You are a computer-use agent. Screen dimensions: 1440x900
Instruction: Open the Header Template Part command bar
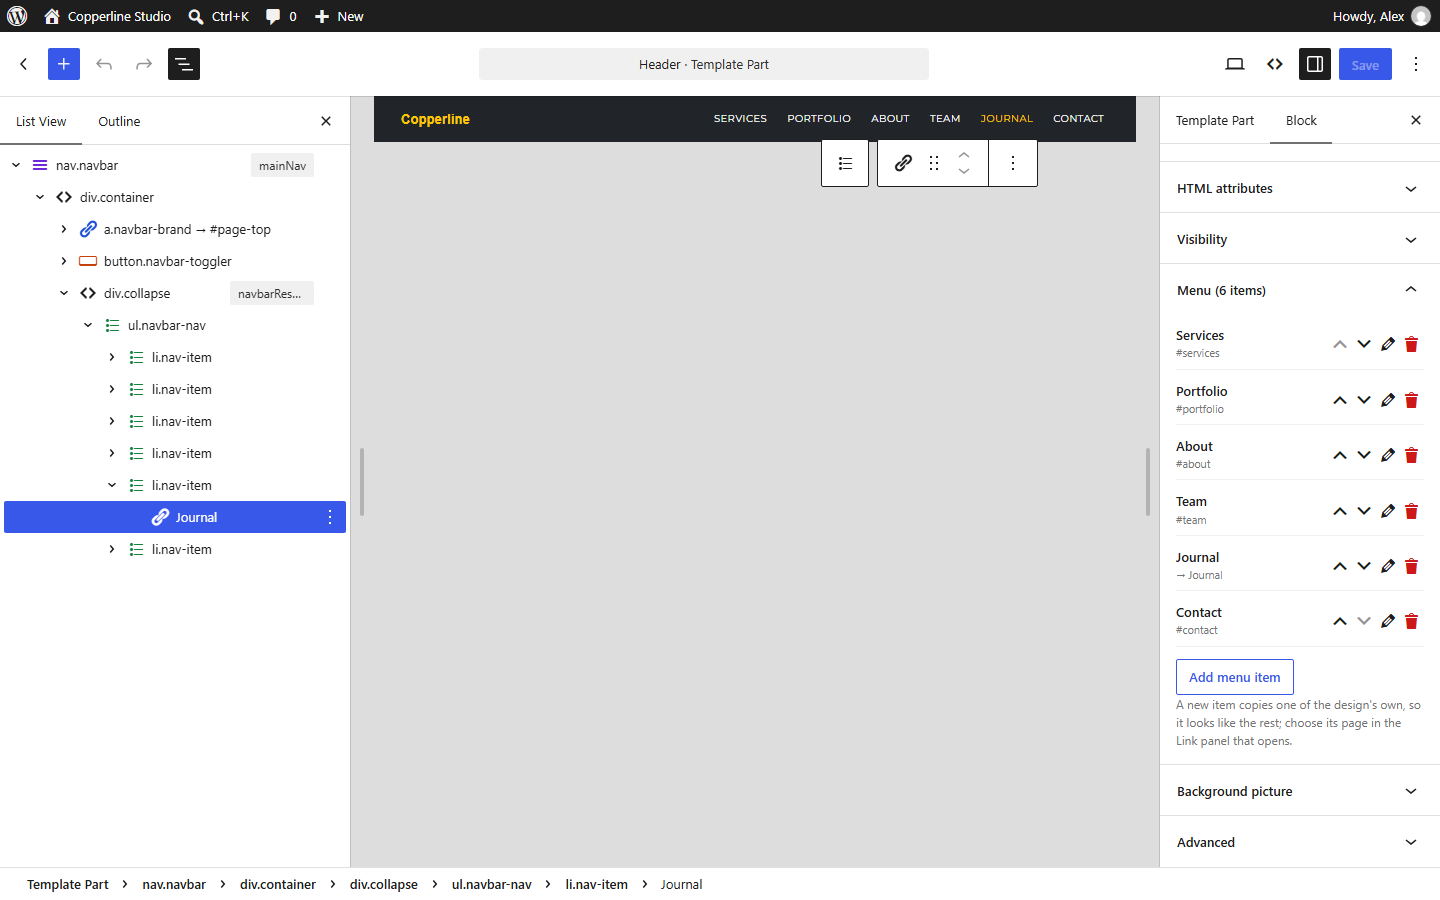704,64
